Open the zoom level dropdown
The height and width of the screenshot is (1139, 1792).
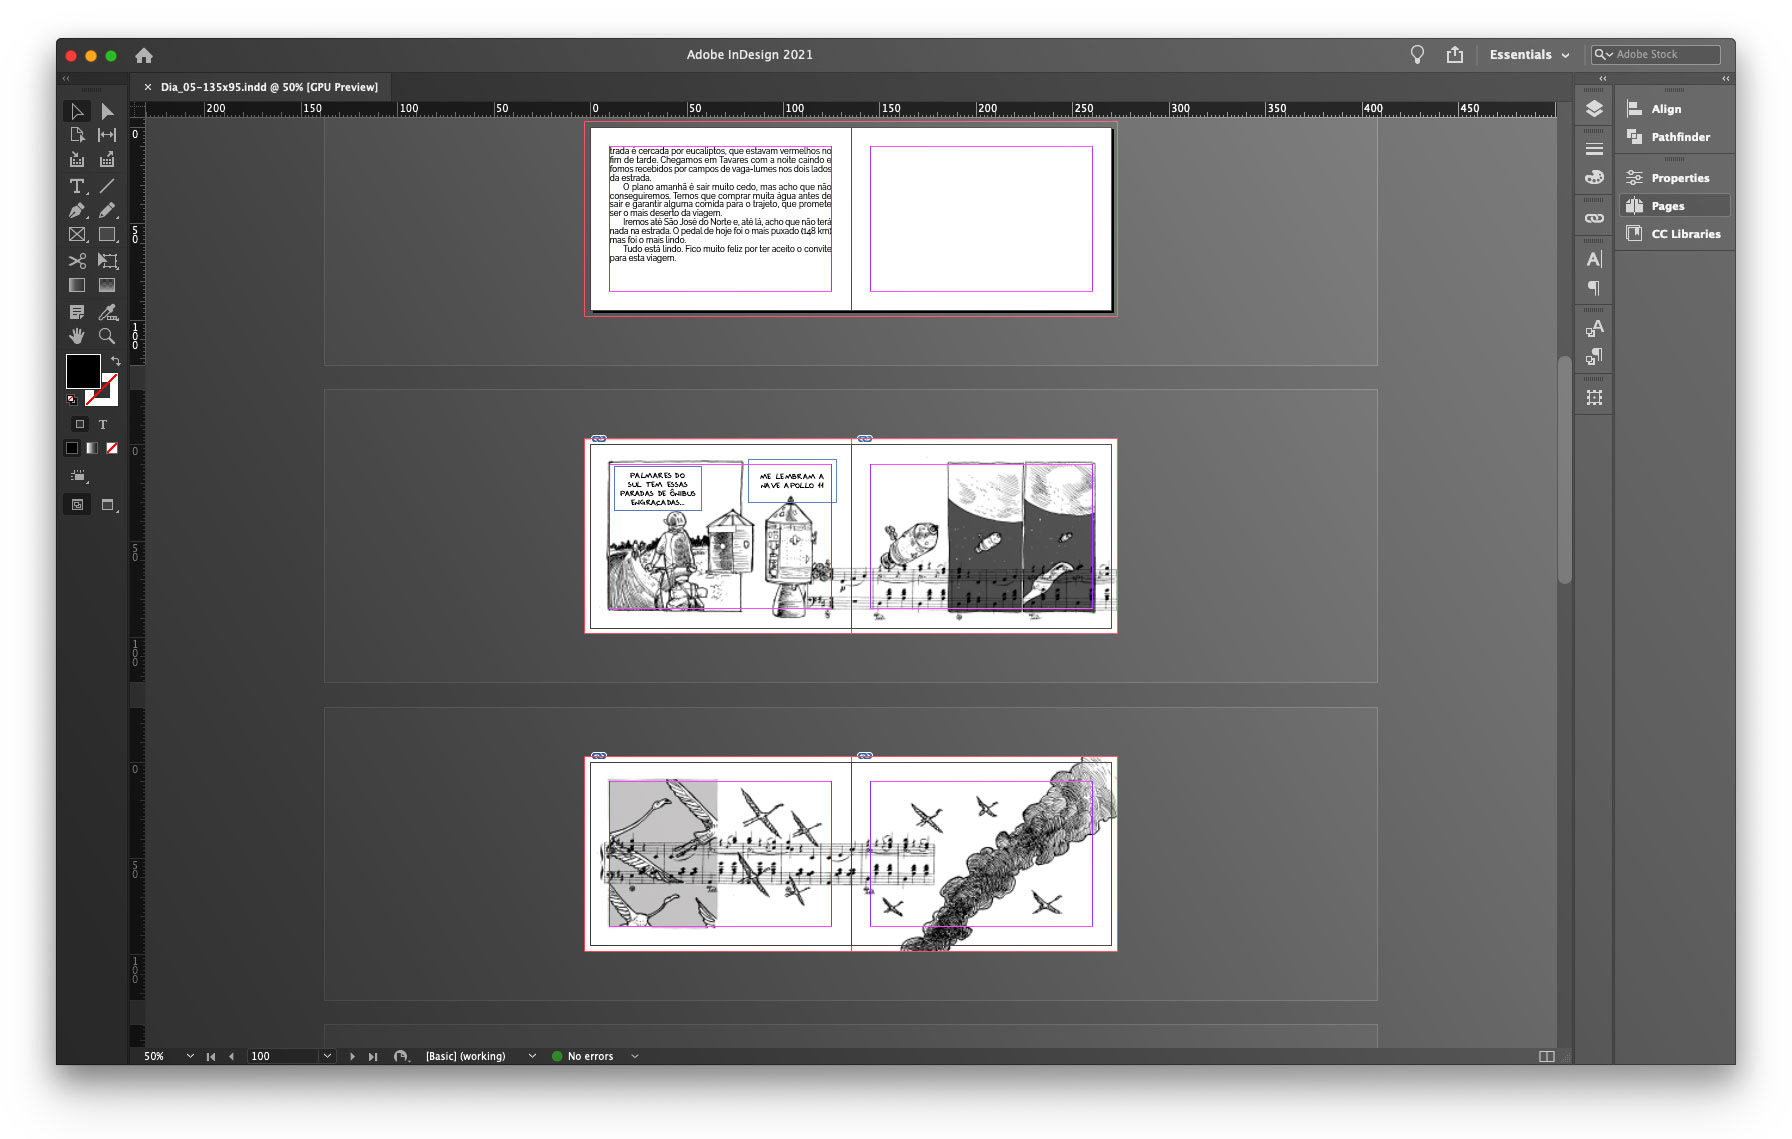[190, 1056]
